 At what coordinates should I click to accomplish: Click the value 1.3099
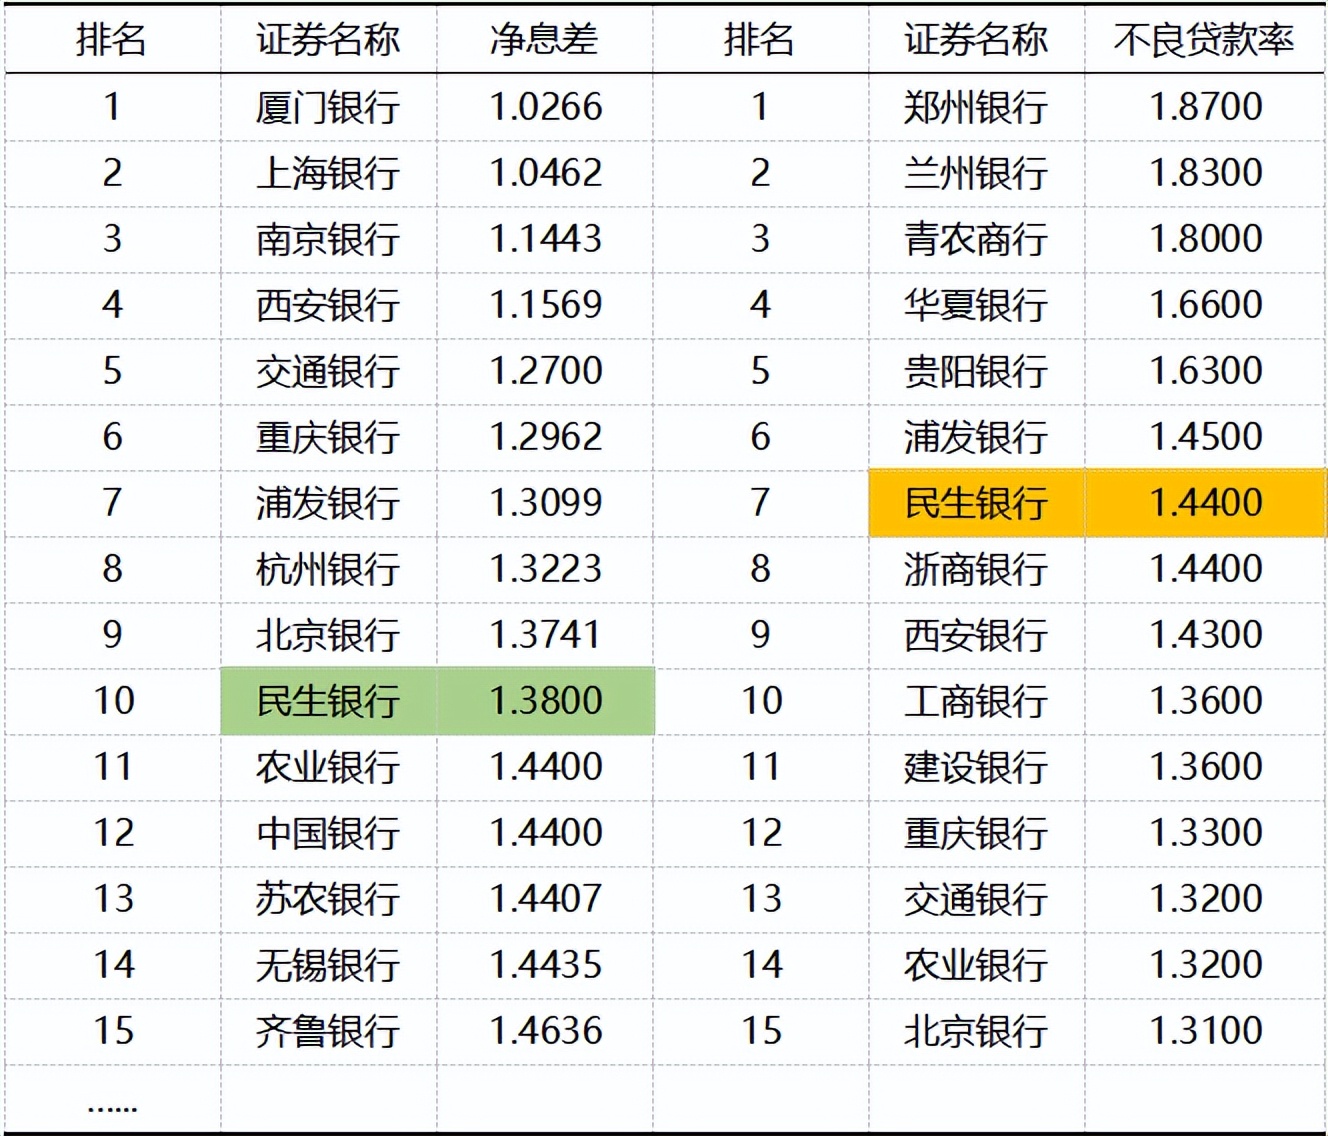point(546,502)
